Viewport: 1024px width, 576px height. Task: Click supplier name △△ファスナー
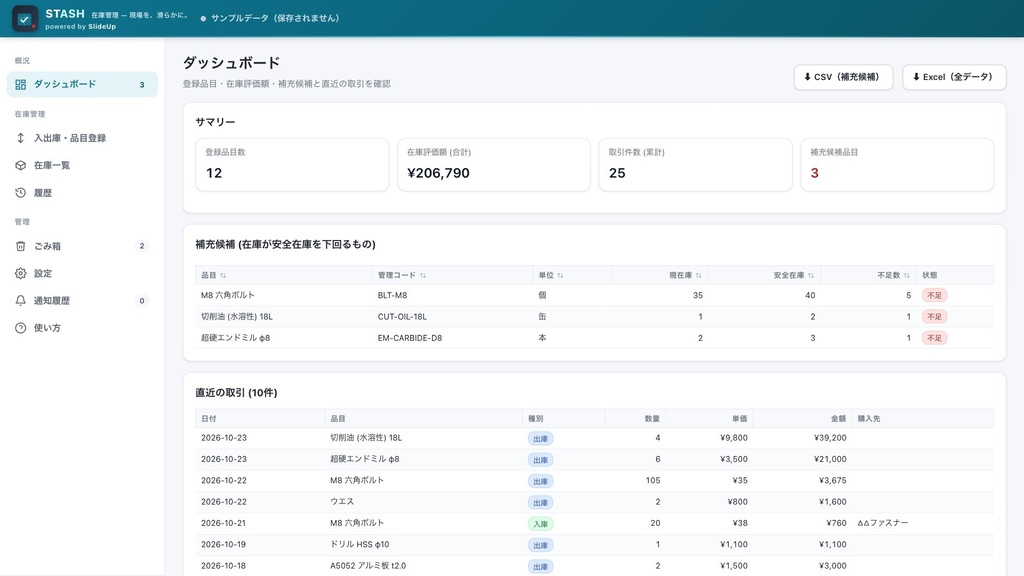[x=883, y=523]
